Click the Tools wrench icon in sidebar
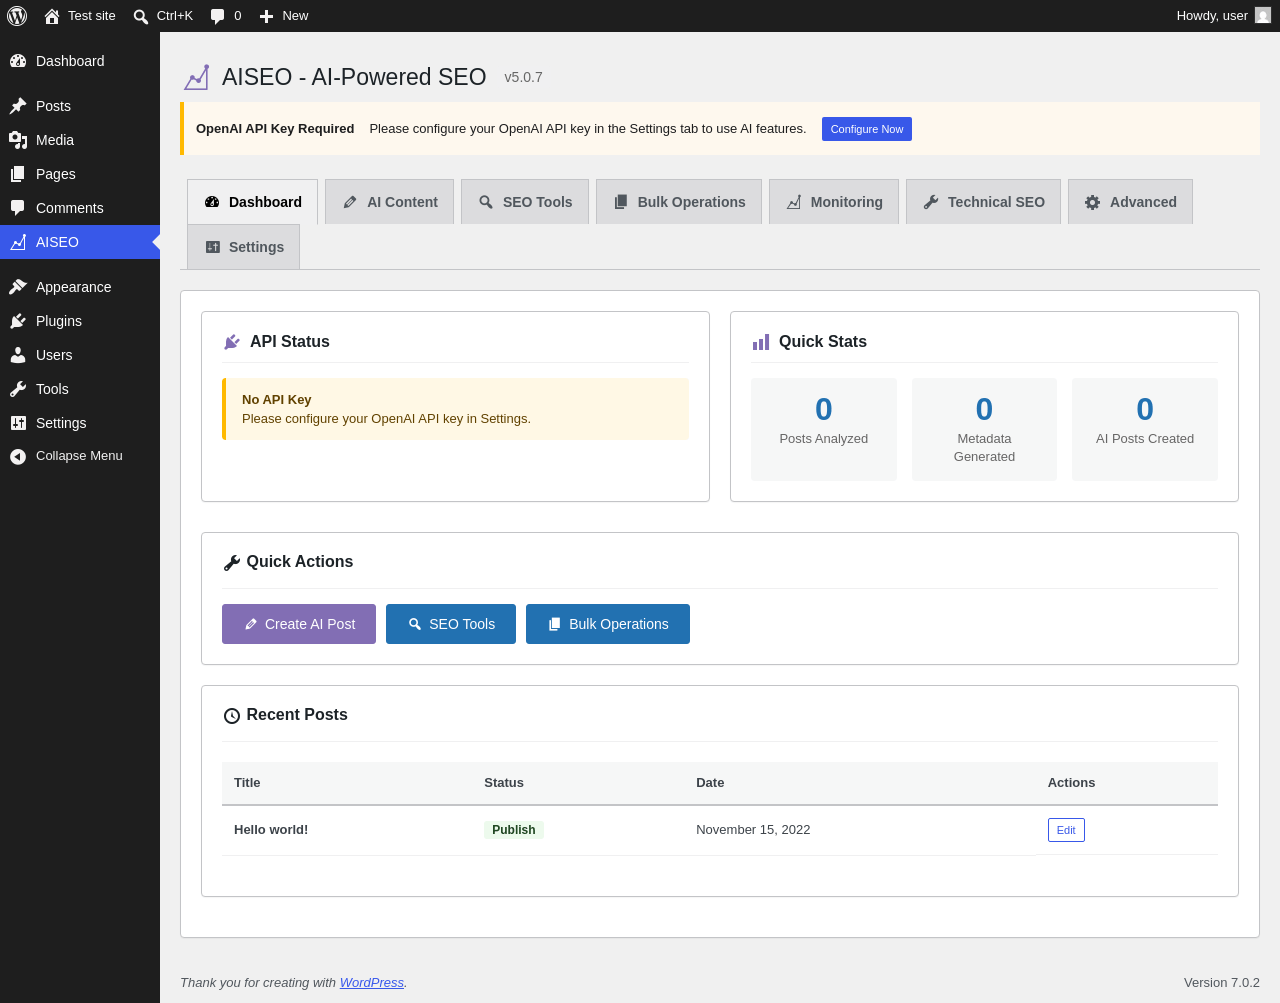This screenshot has height=1003, width=1280. 18,389
